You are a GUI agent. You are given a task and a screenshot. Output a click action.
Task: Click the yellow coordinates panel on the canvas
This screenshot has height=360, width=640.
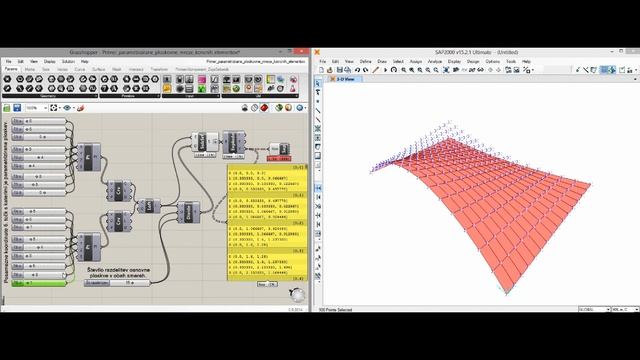coord(267,223)
